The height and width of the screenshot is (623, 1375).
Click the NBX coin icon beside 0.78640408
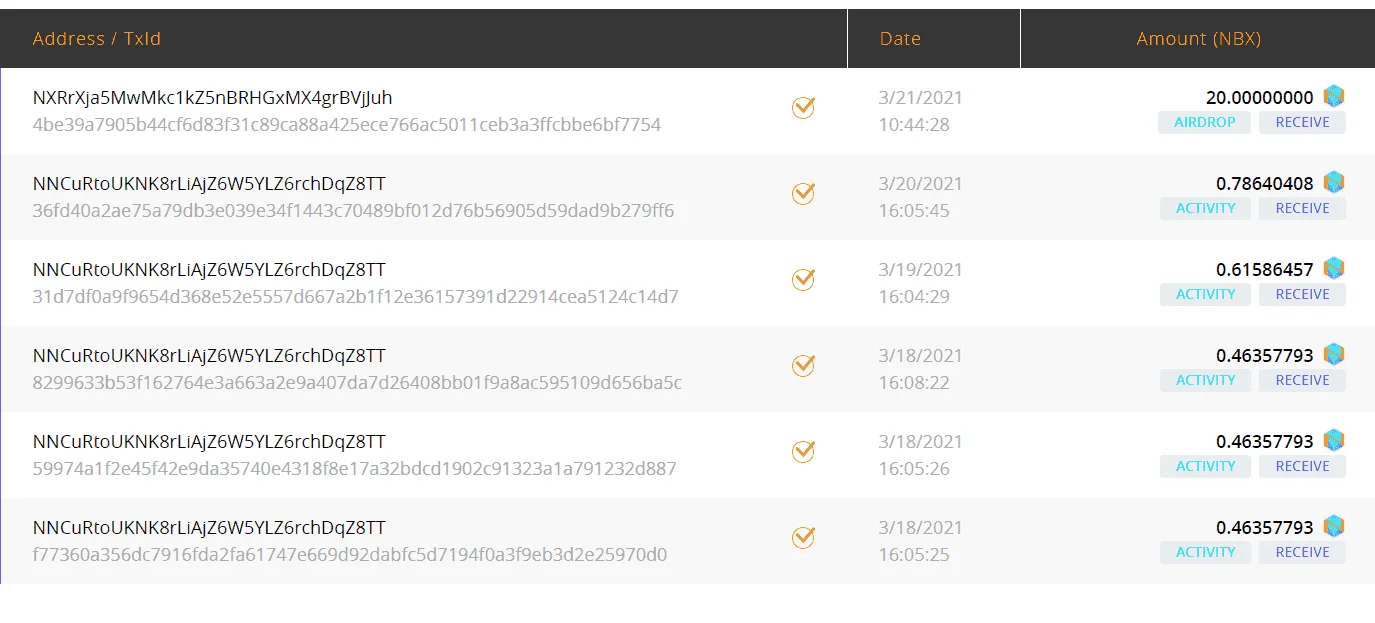click(x=1334, y=183)
